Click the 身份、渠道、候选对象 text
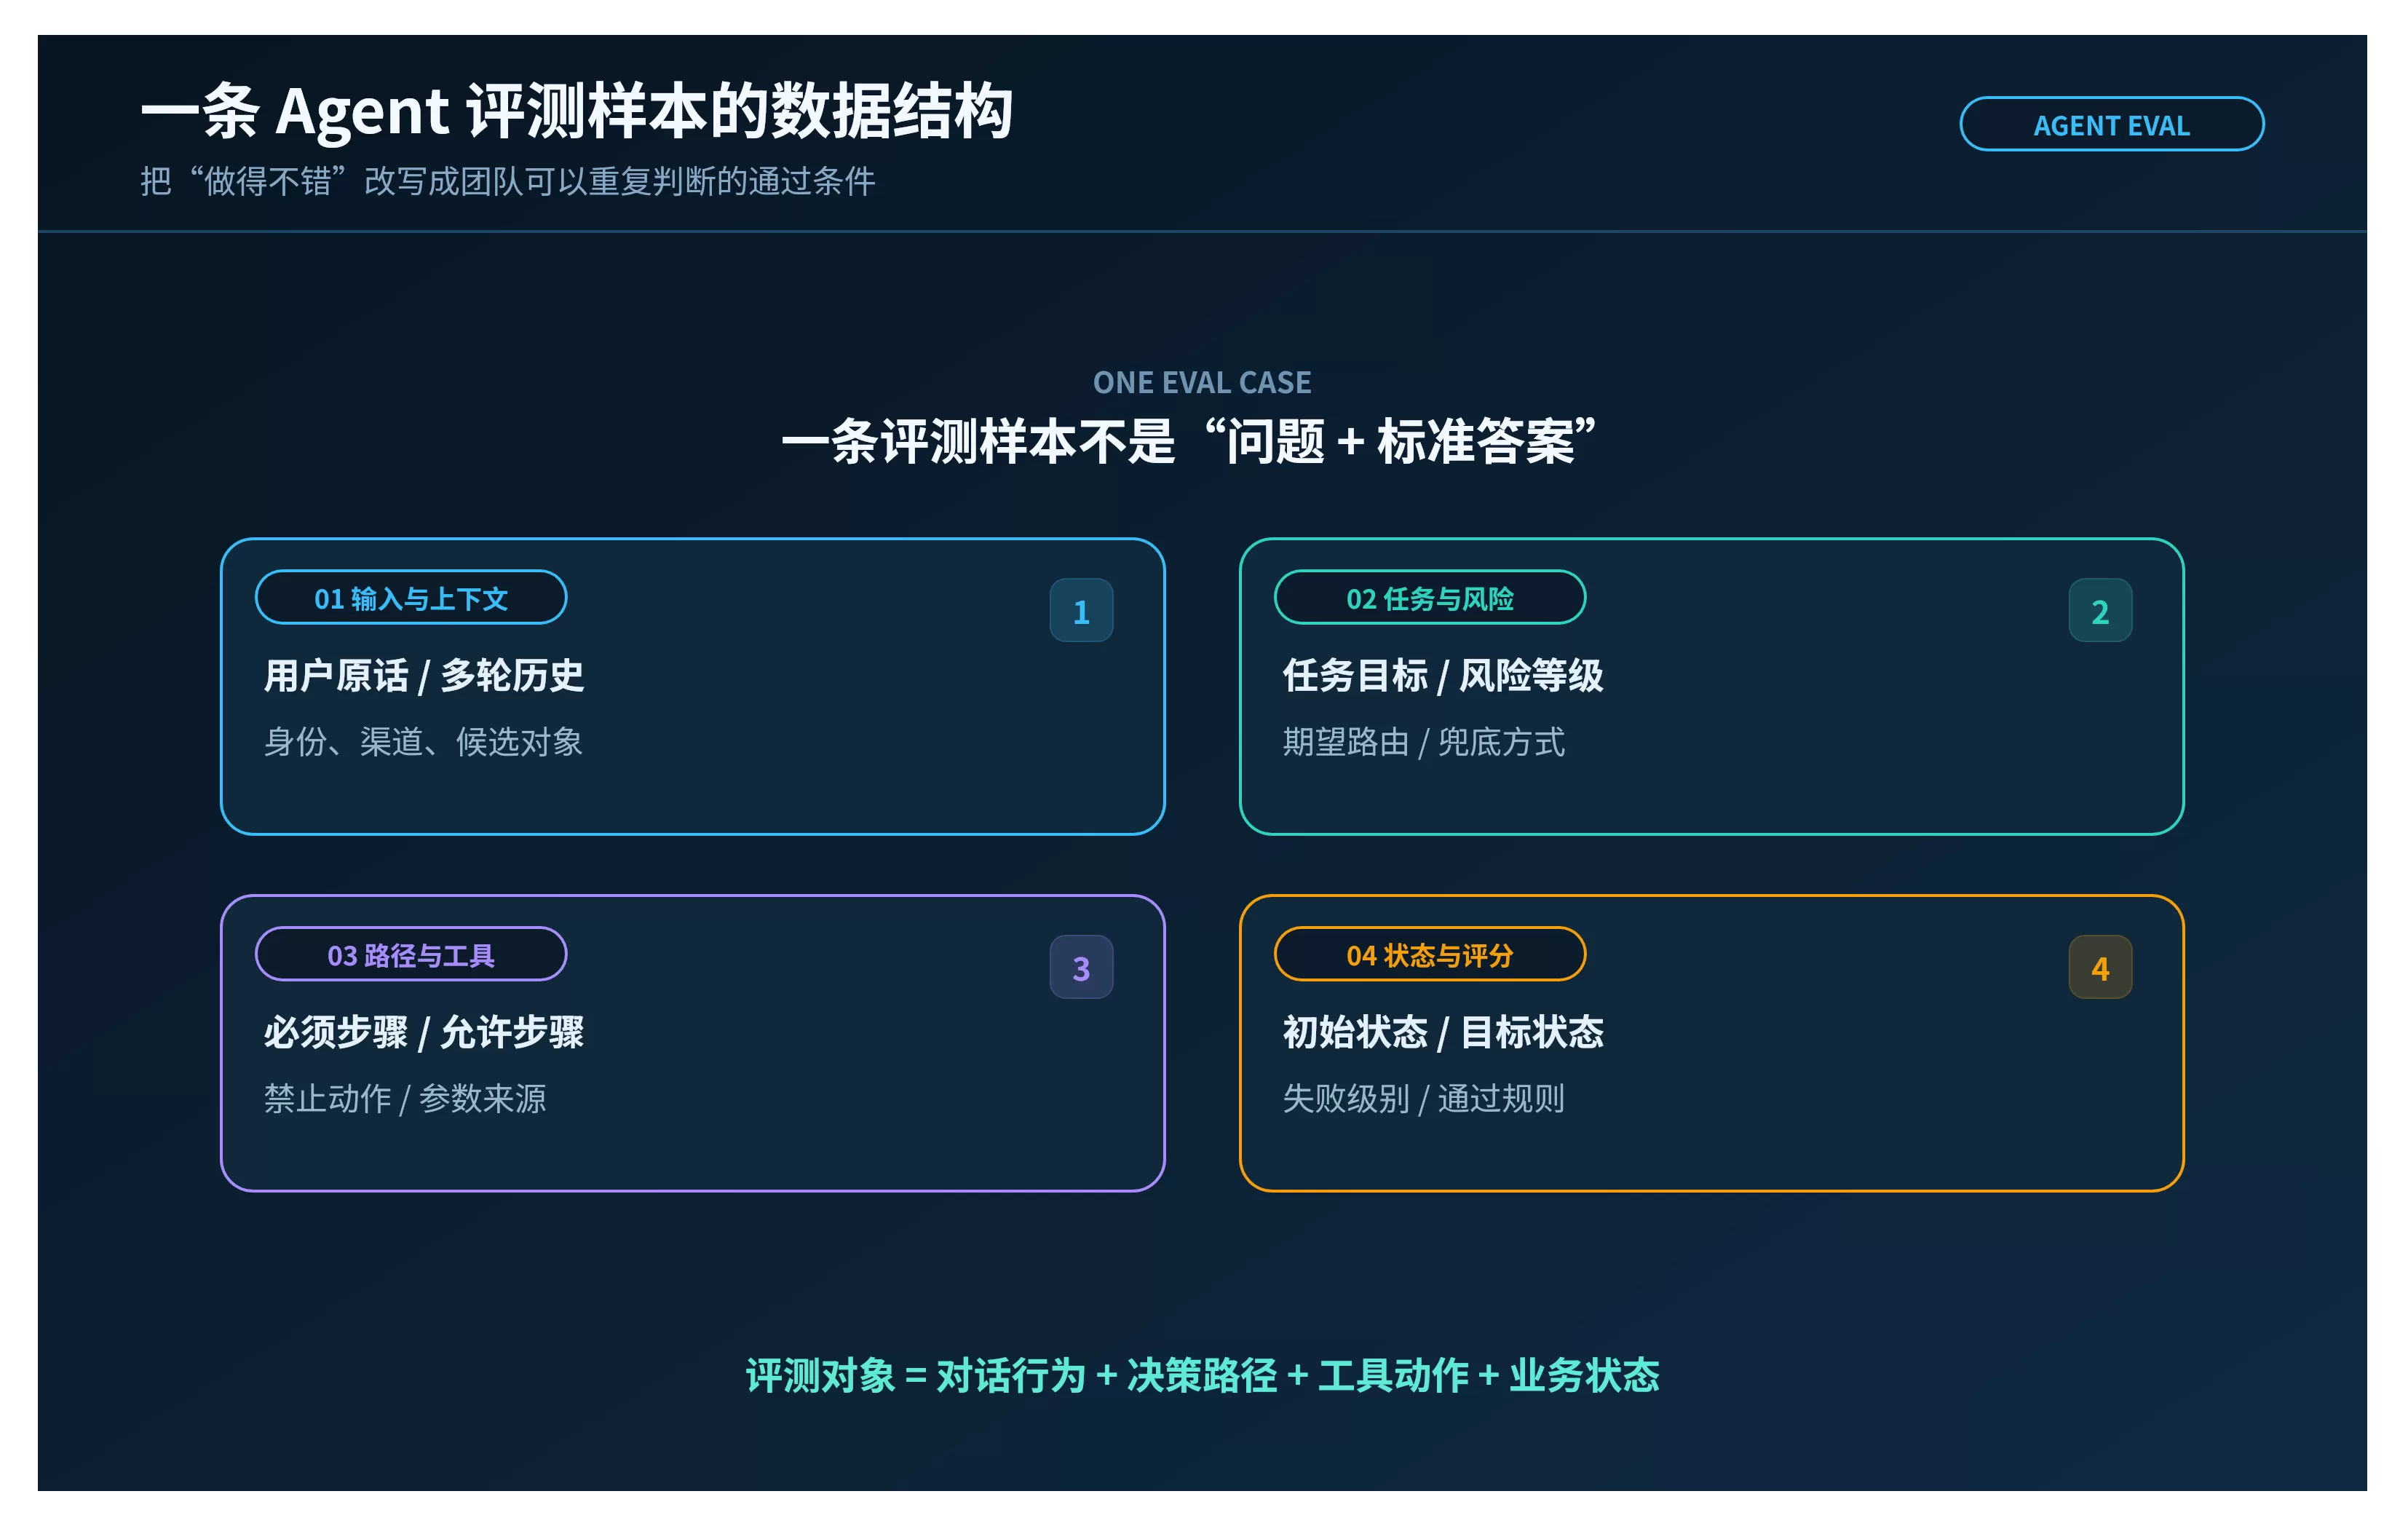This screenshot has width=2408, height=1526. [423, 742]
